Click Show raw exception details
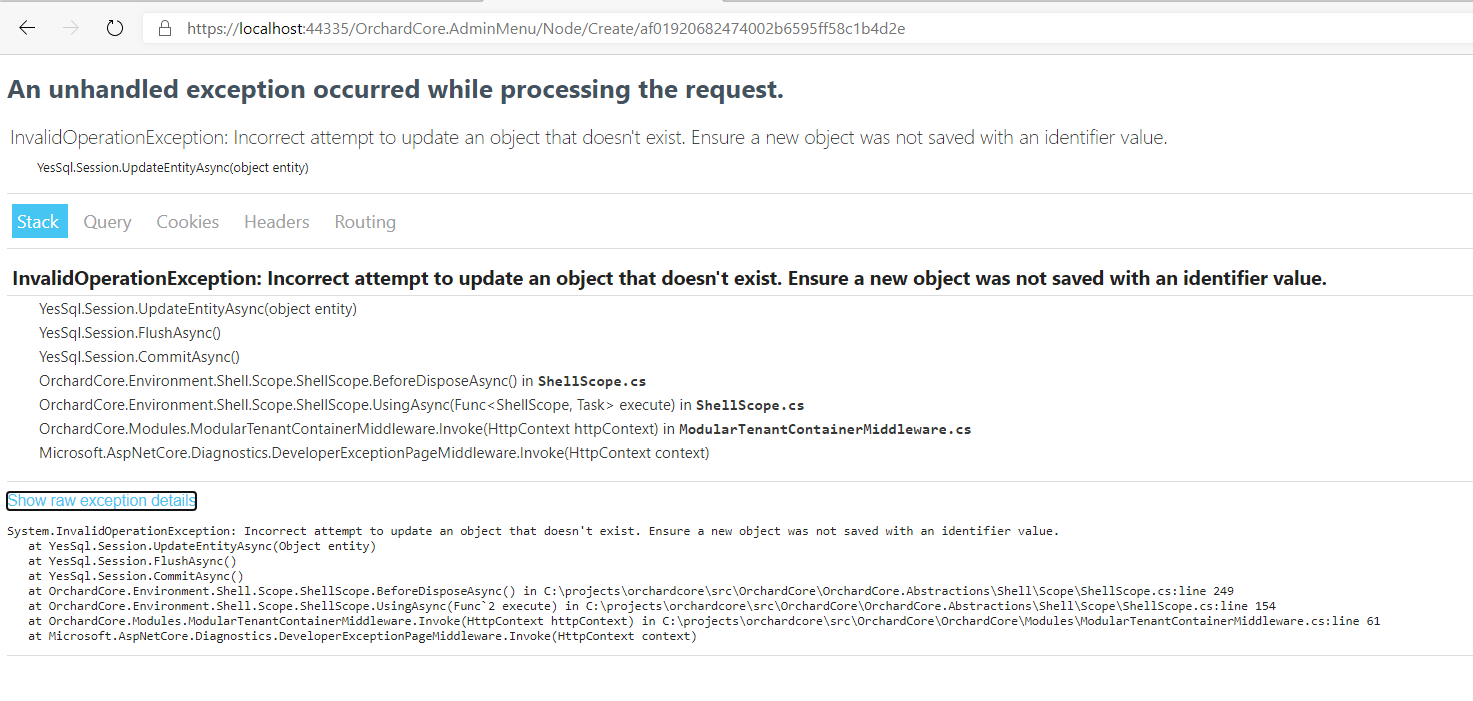1473x701 pixels. [x=101, y=500]
